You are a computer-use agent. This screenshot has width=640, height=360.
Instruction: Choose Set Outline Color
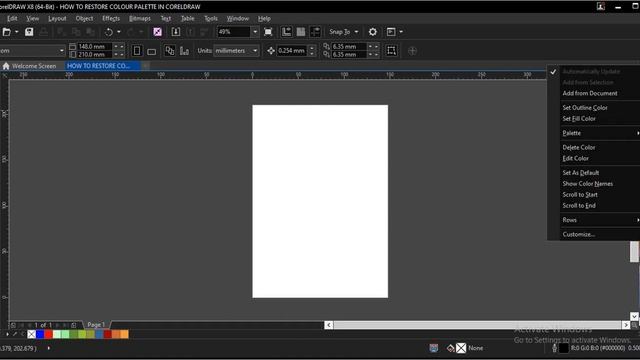(585, 108)
